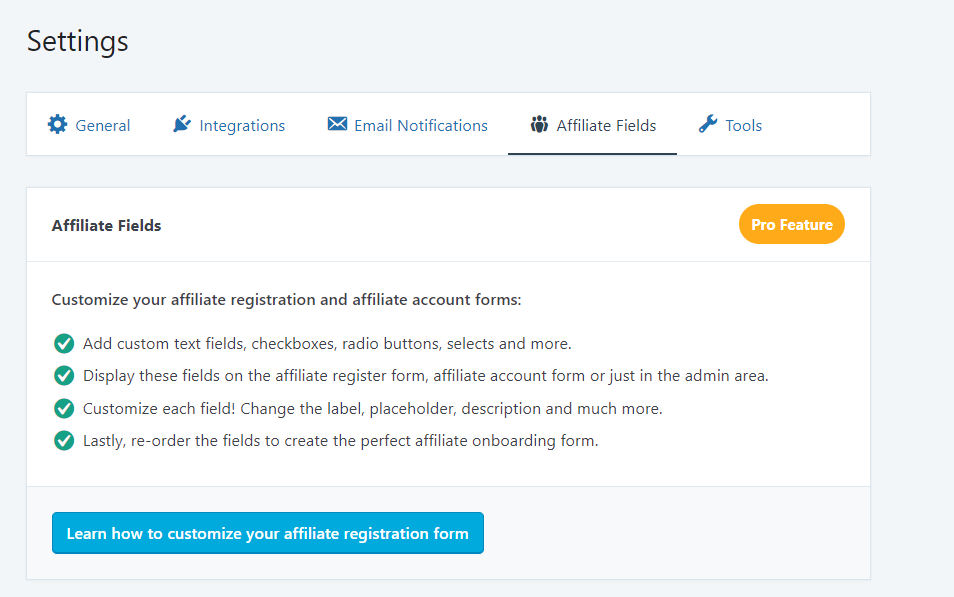Viewport: 954px width, 597px height.
Task: Click the orange Pro Feature badge
Action: tap(792, 225)
